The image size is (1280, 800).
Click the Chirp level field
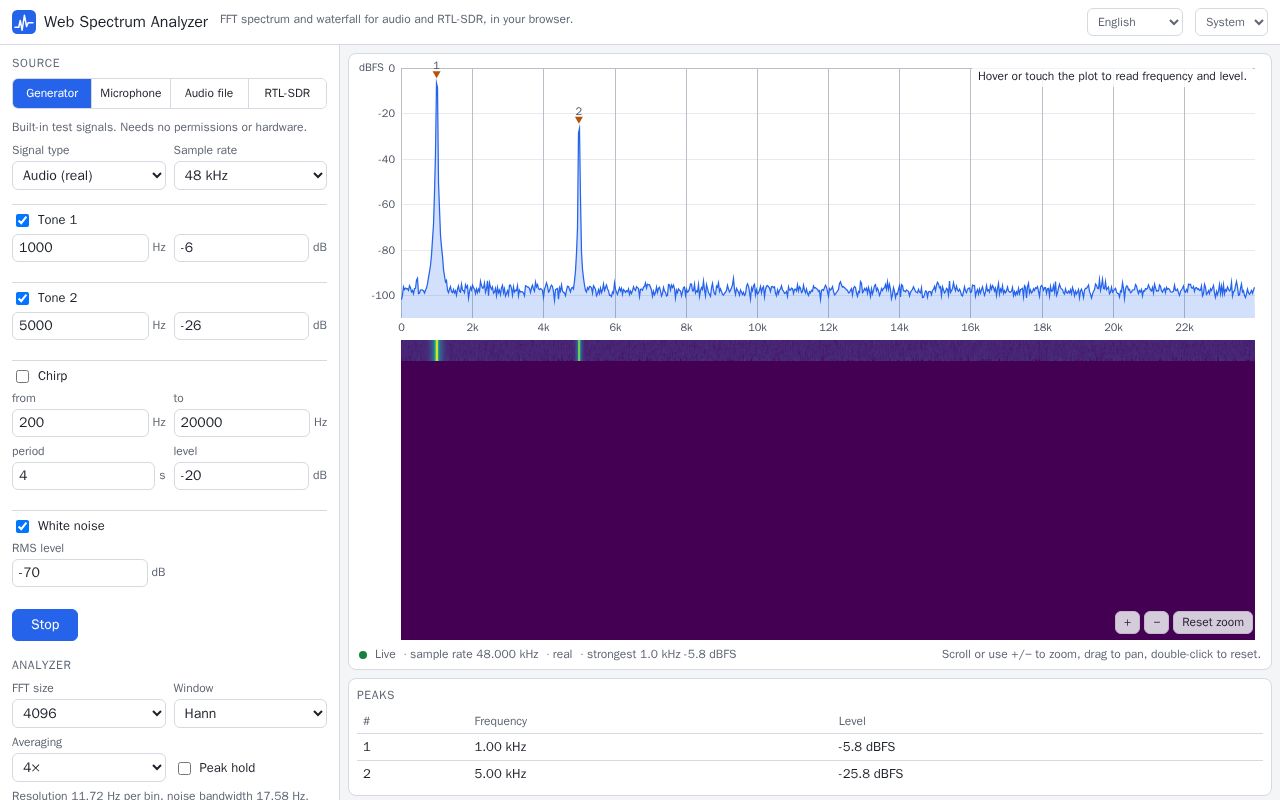[x=241, y=476]
